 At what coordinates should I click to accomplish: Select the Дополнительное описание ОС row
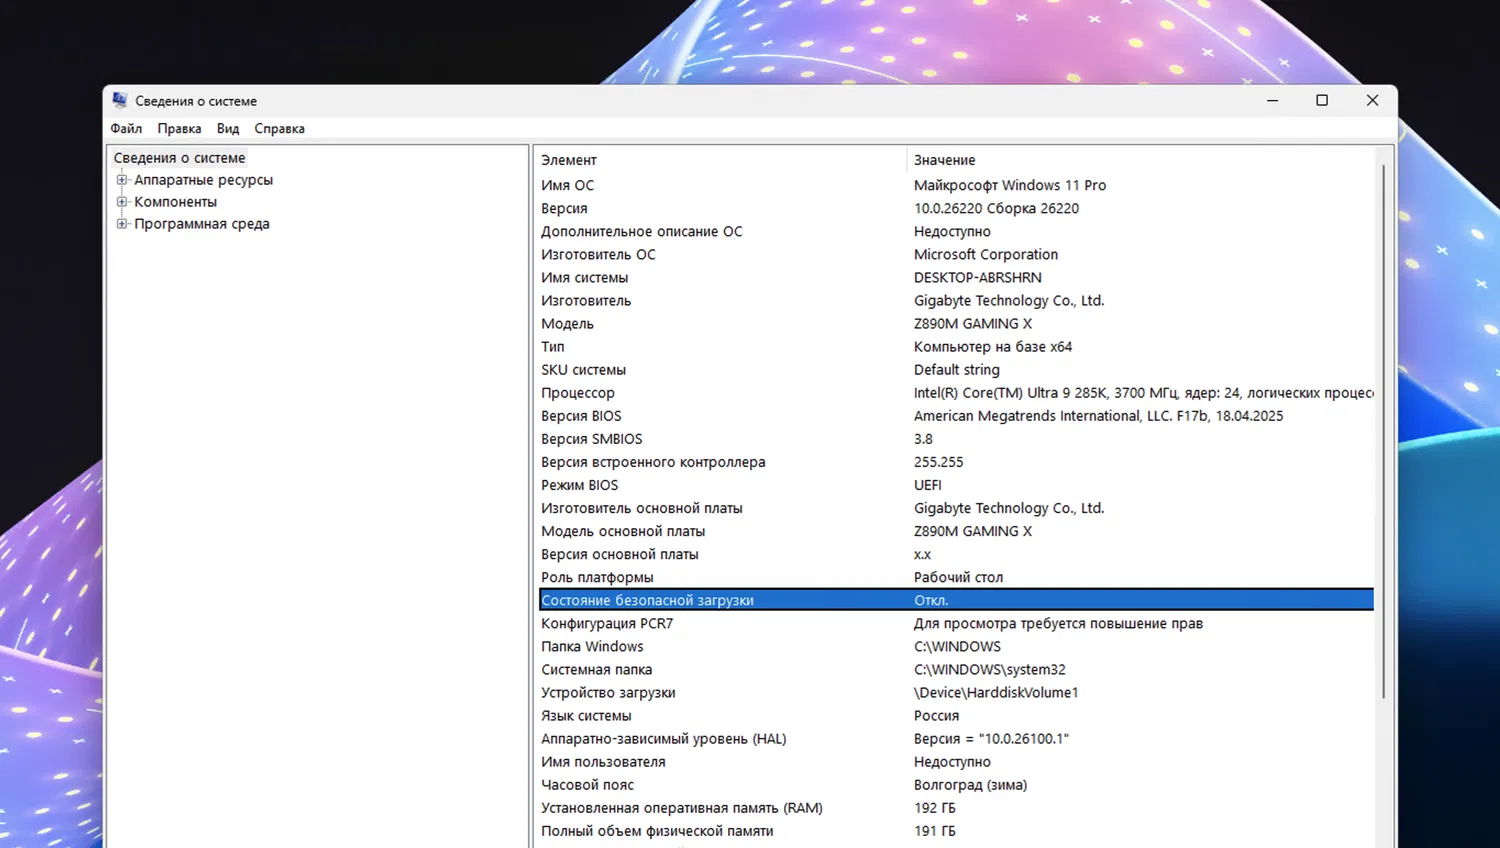(956, 231)
